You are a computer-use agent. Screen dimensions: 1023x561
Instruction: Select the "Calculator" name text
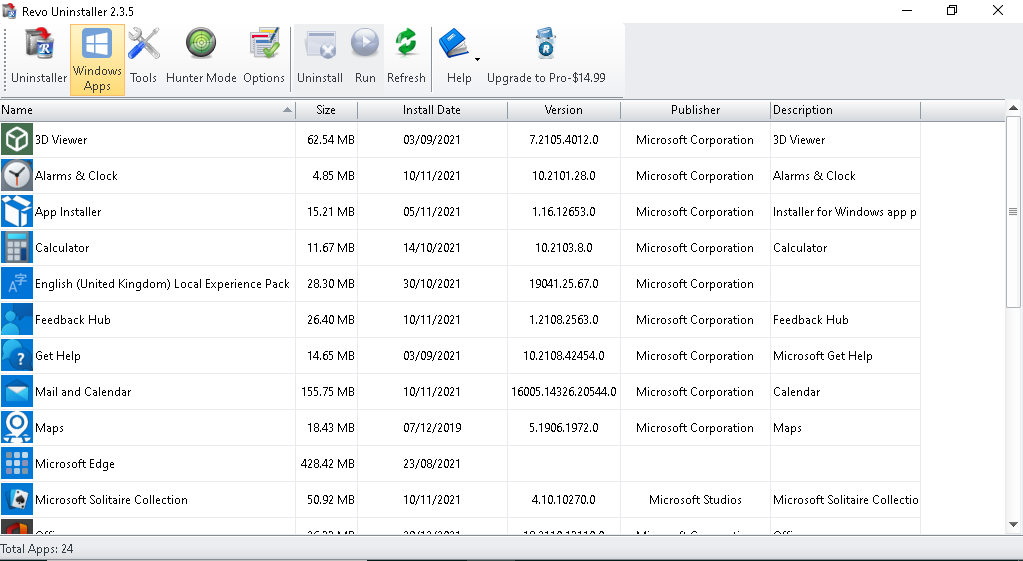pyautogui.click(x=62, y=248)
